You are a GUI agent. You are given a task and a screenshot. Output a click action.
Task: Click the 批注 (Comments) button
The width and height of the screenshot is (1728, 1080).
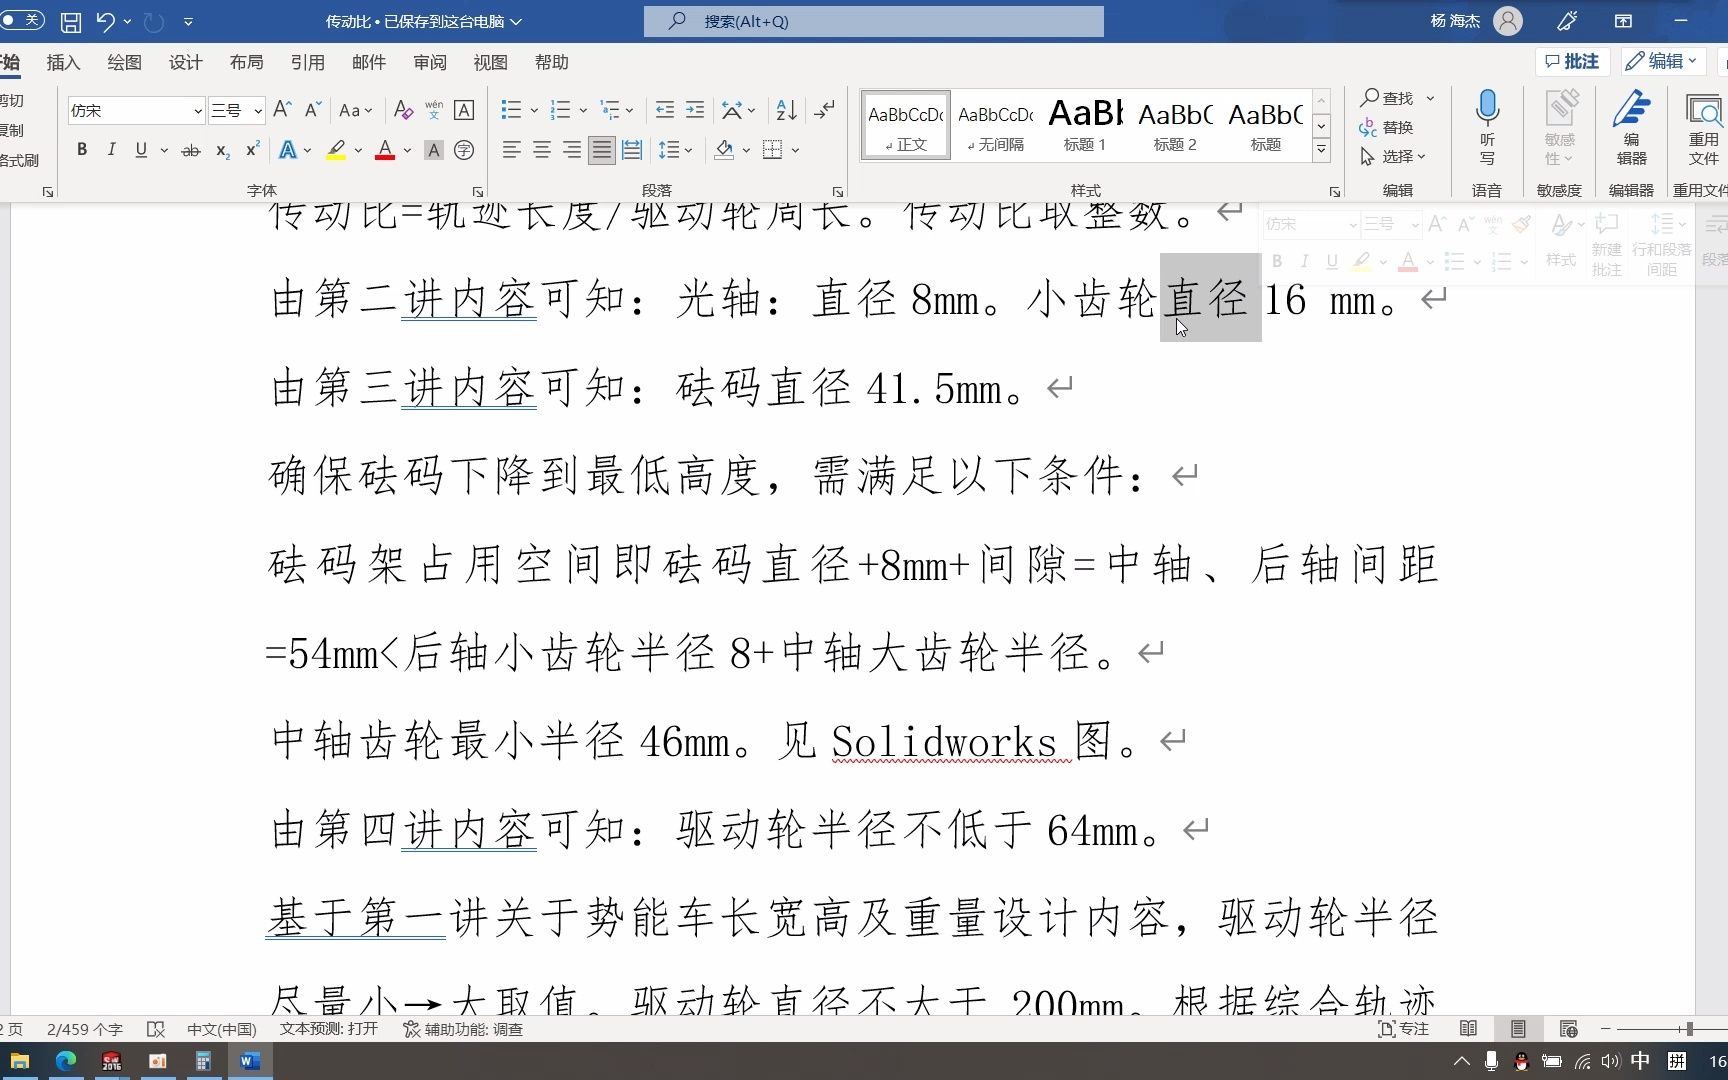(1572, 61)
